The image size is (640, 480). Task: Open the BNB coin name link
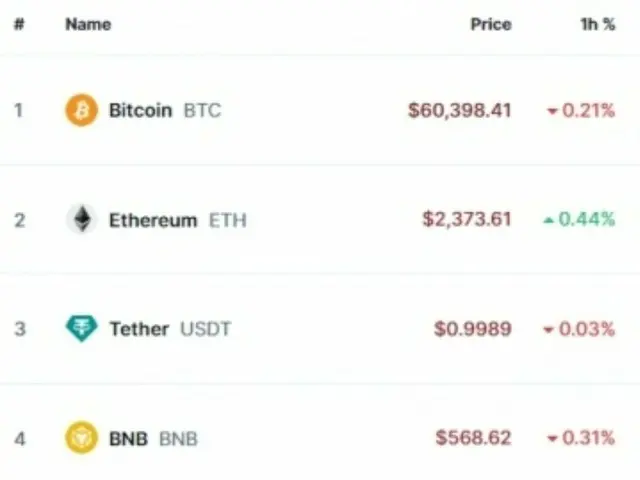coord(128,439)
